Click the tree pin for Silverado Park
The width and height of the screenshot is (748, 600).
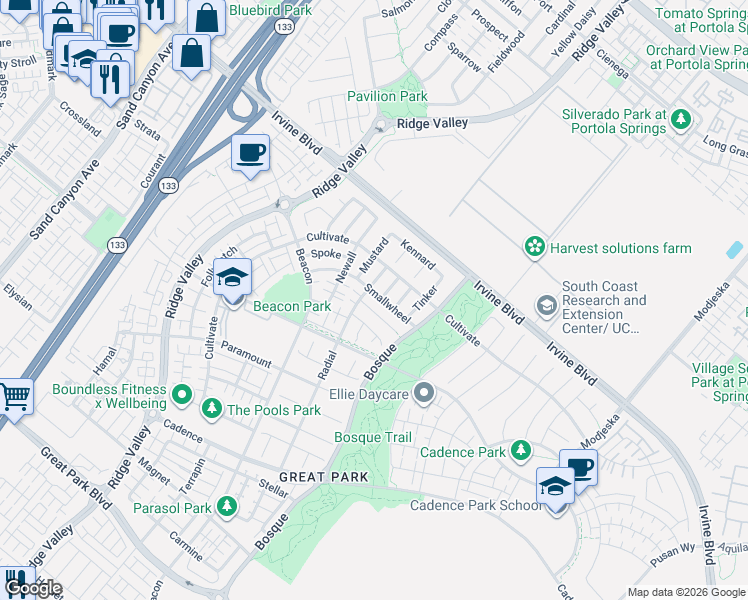[681, 119]
